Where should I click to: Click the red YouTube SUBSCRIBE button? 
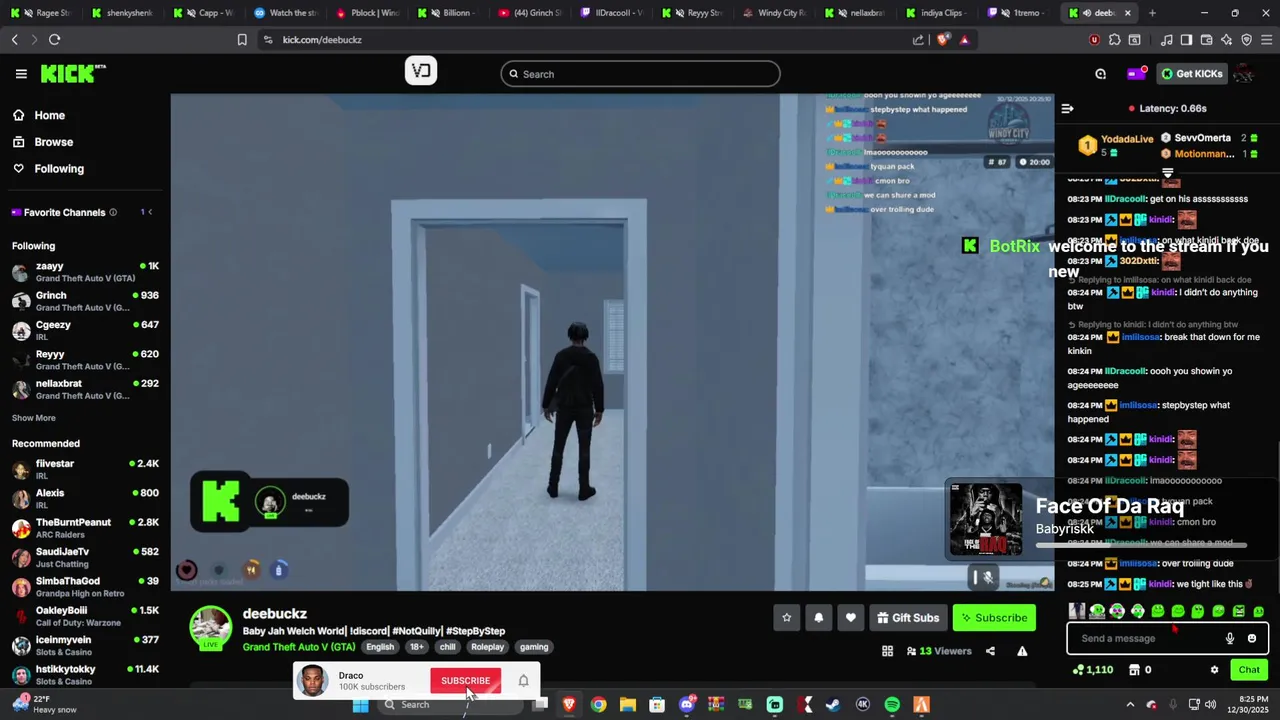point(465,681)
